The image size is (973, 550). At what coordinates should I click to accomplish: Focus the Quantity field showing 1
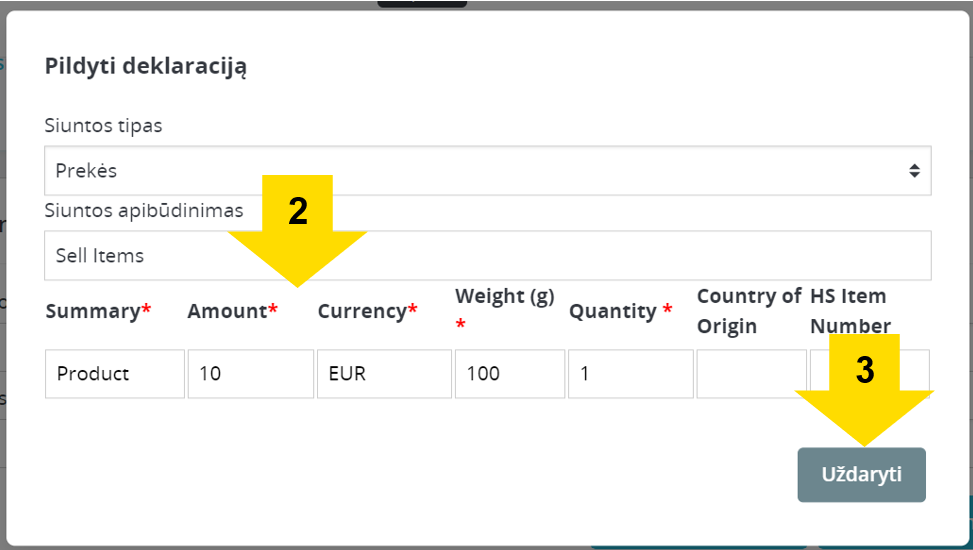630,374
